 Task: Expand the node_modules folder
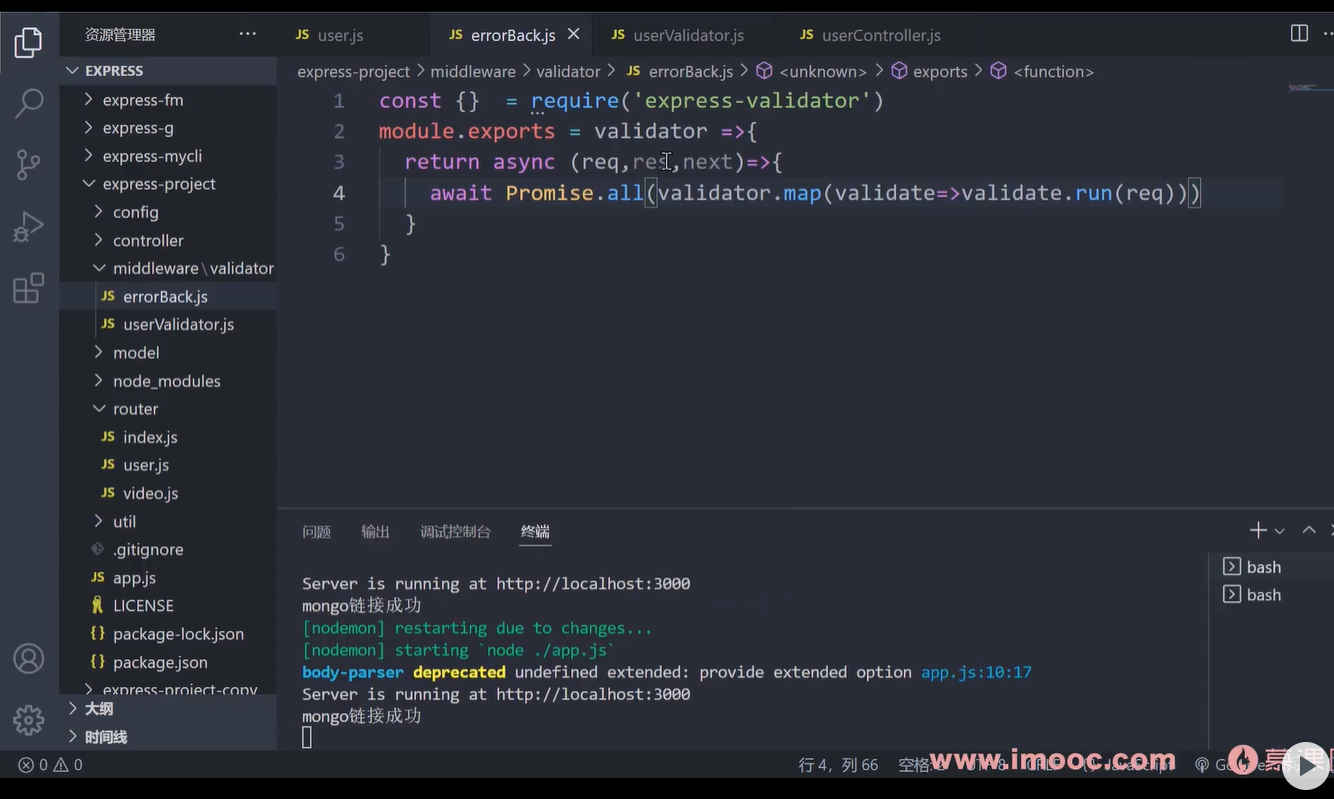coord(168,381)
